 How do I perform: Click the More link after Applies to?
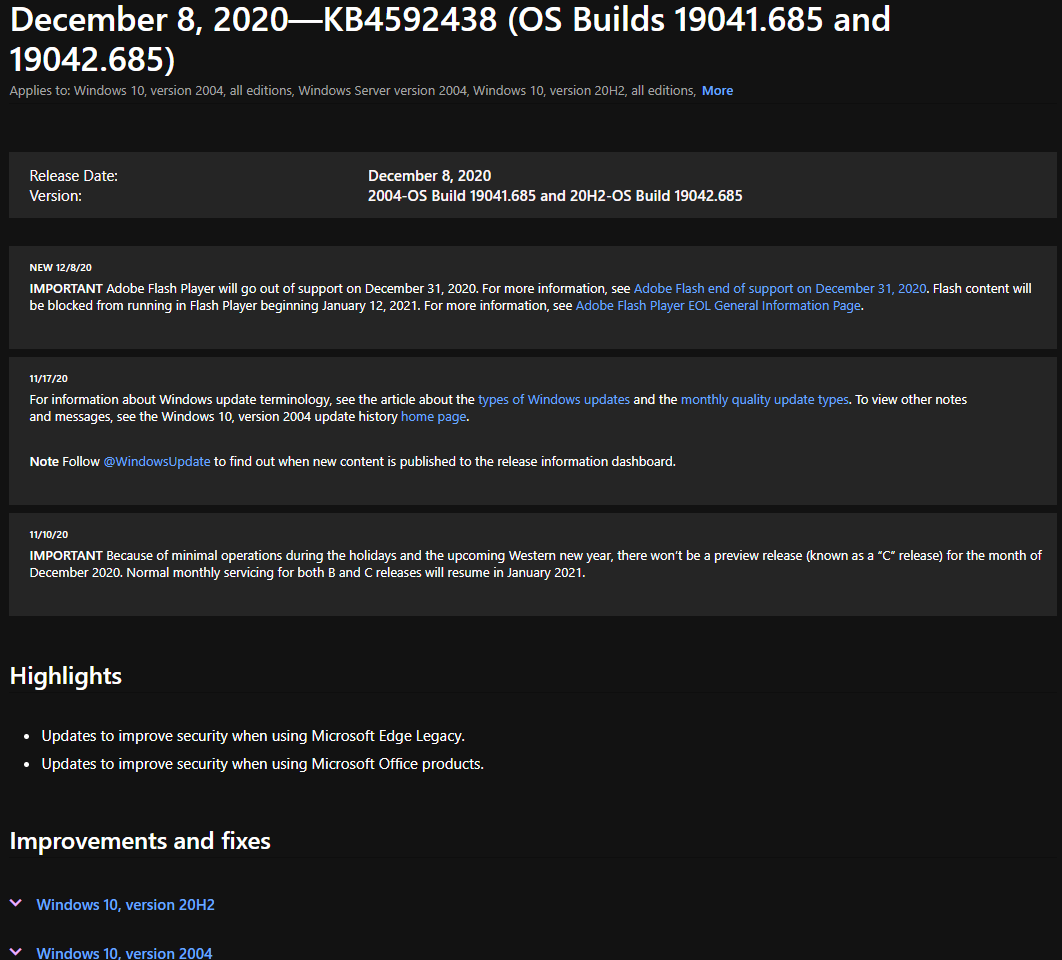[x=717, y=91]
